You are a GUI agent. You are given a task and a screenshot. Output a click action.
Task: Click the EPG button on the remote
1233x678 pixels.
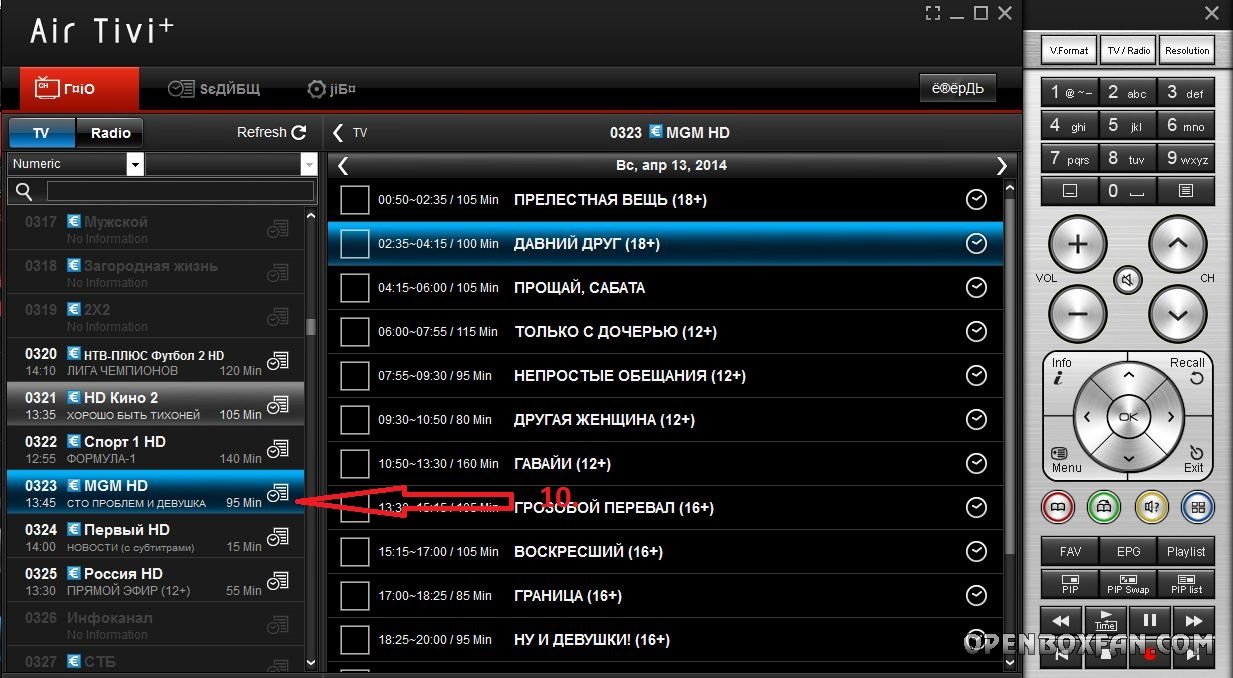[1128, 551]
